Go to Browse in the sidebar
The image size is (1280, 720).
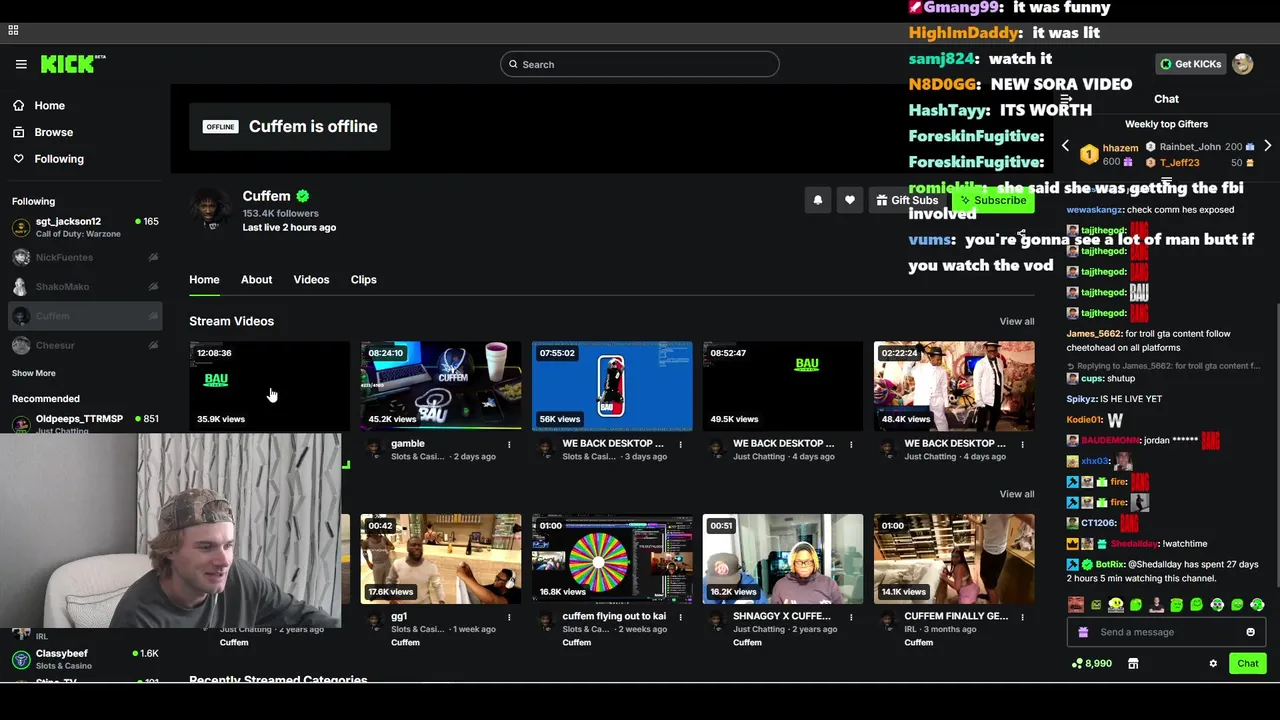pos(53,132)
